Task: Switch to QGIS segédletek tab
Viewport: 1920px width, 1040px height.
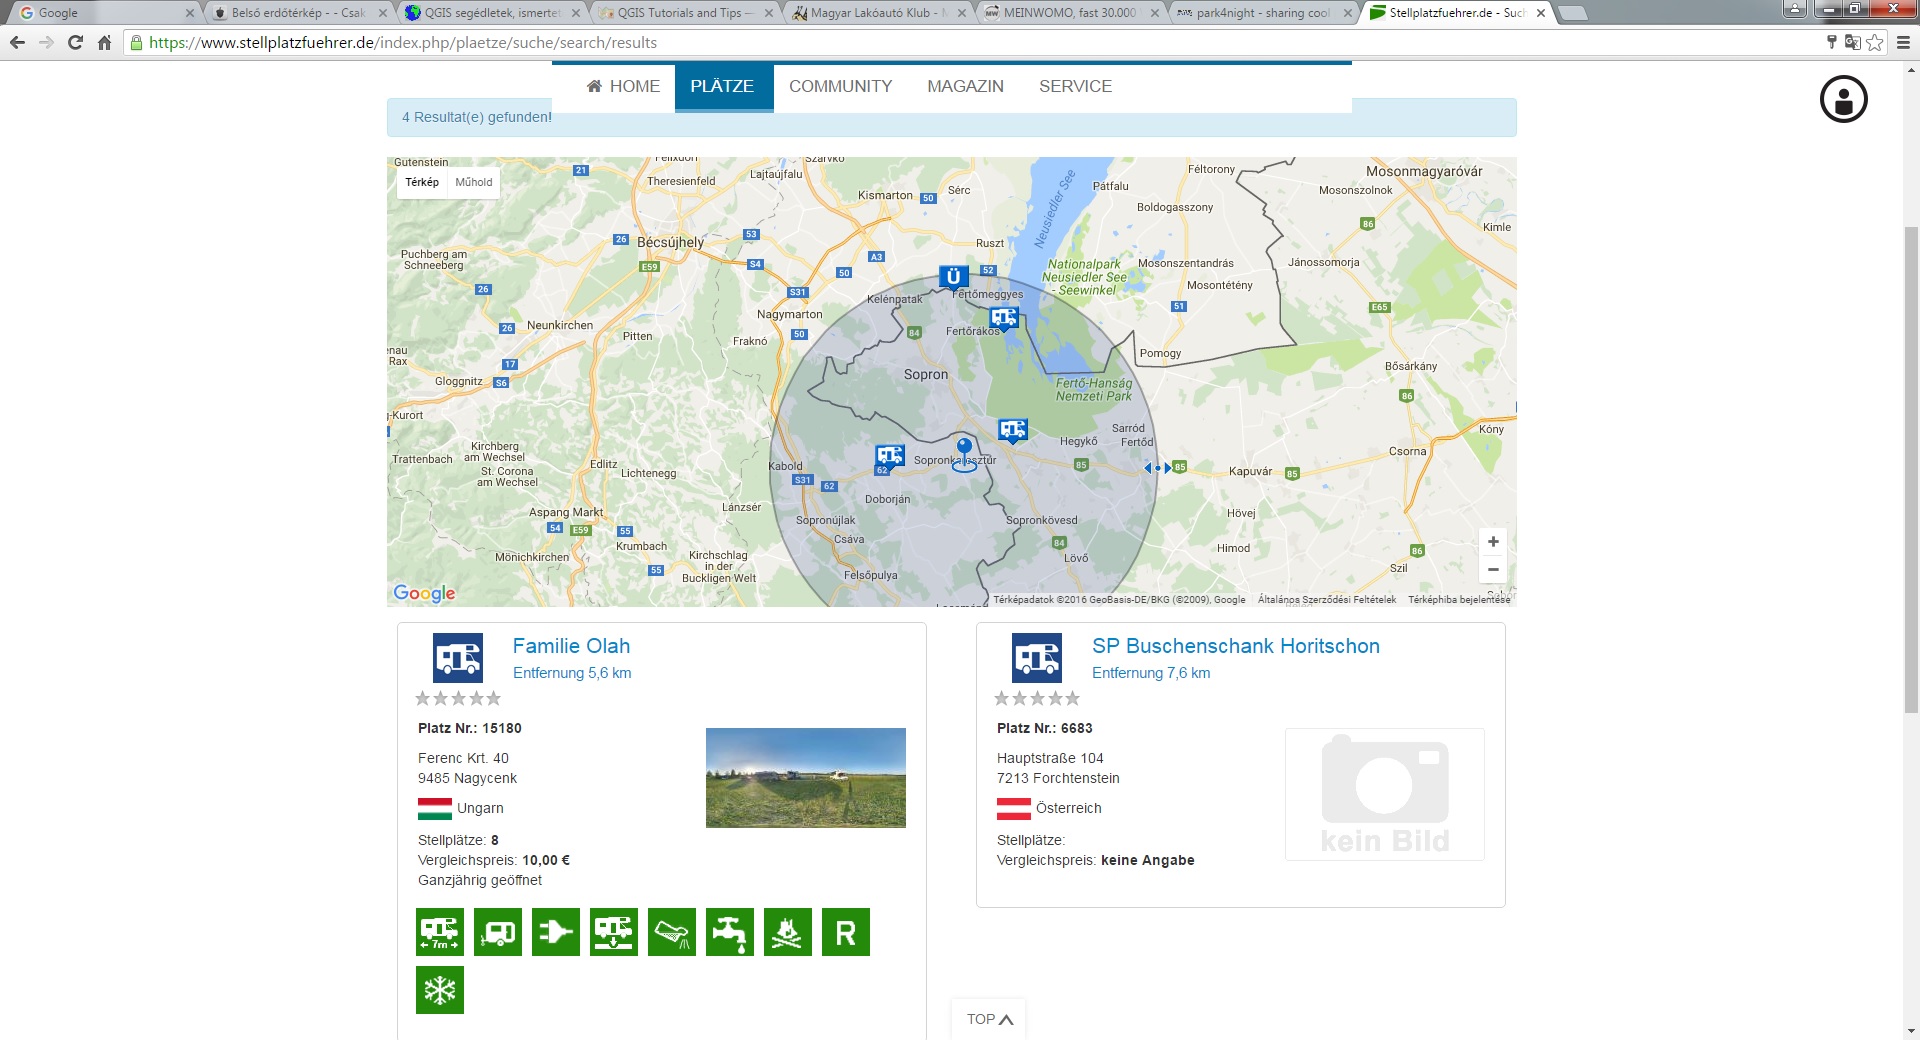Action: coord(491,13)
